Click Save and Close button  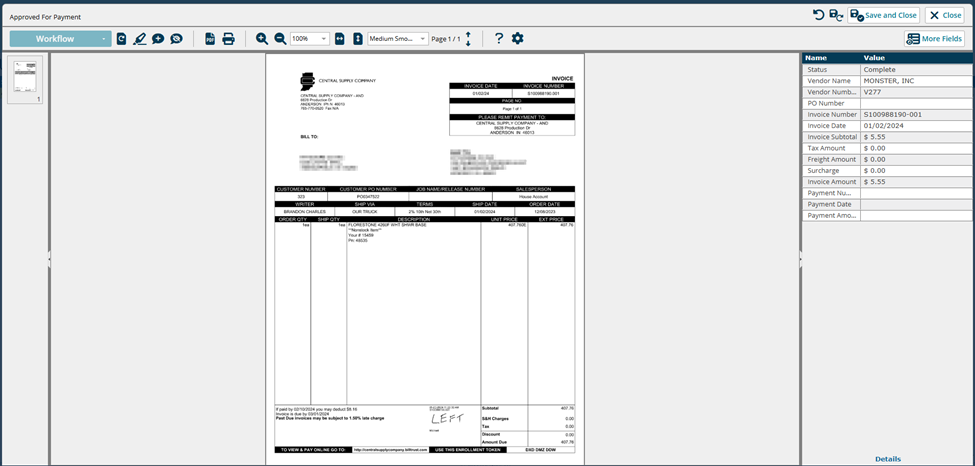(x=884, y=15)
